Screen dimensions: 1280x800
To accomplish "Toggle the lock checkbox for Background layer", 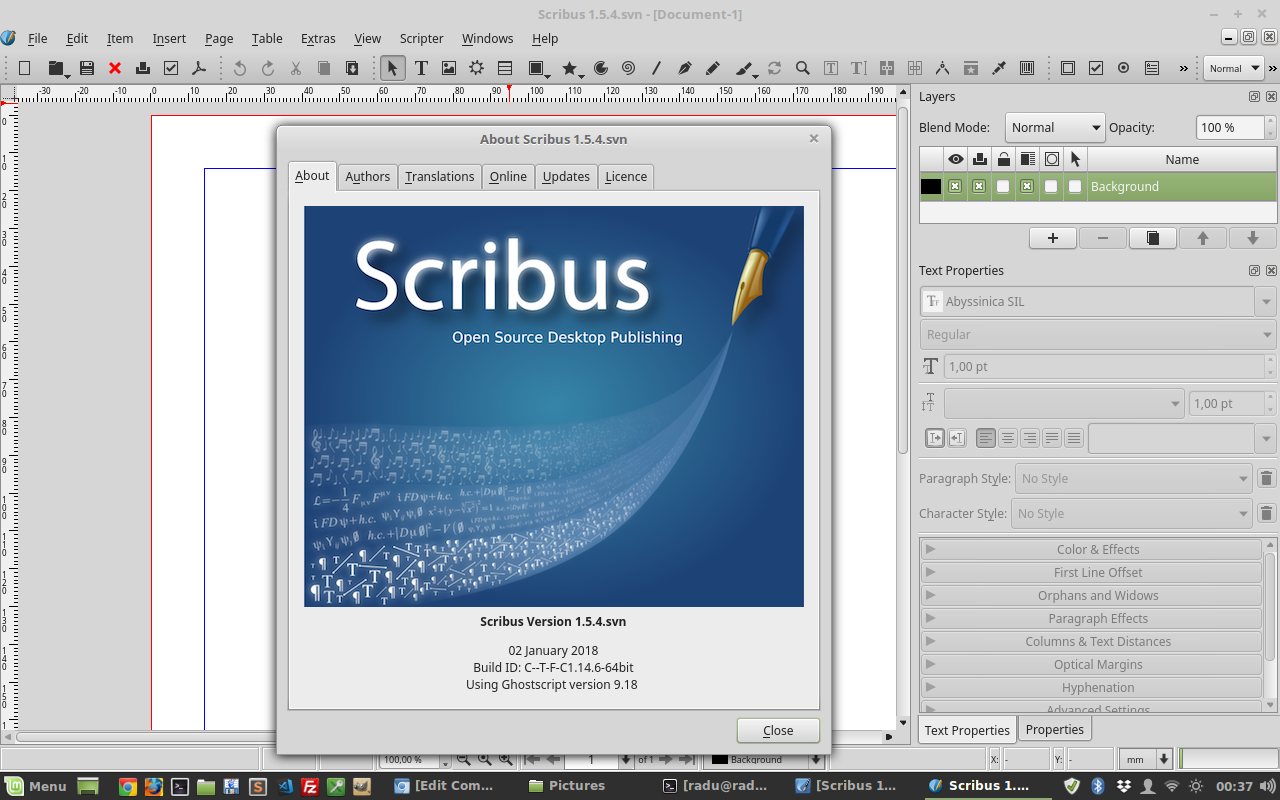I will 1003,186.
